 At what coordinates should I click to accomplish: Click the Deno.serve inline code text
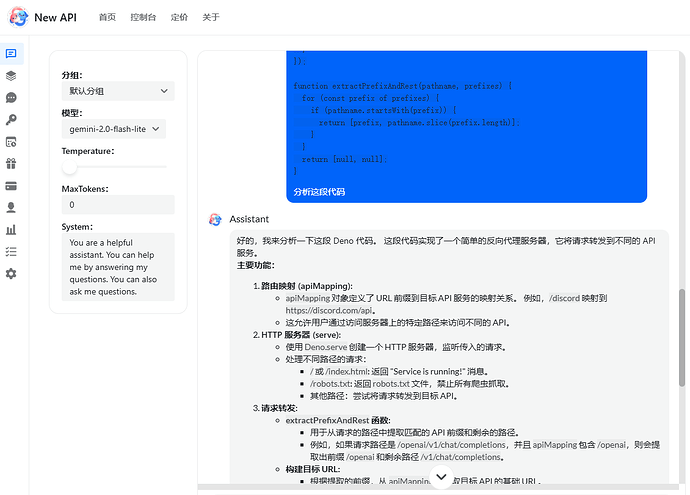[x=326, y=347]
